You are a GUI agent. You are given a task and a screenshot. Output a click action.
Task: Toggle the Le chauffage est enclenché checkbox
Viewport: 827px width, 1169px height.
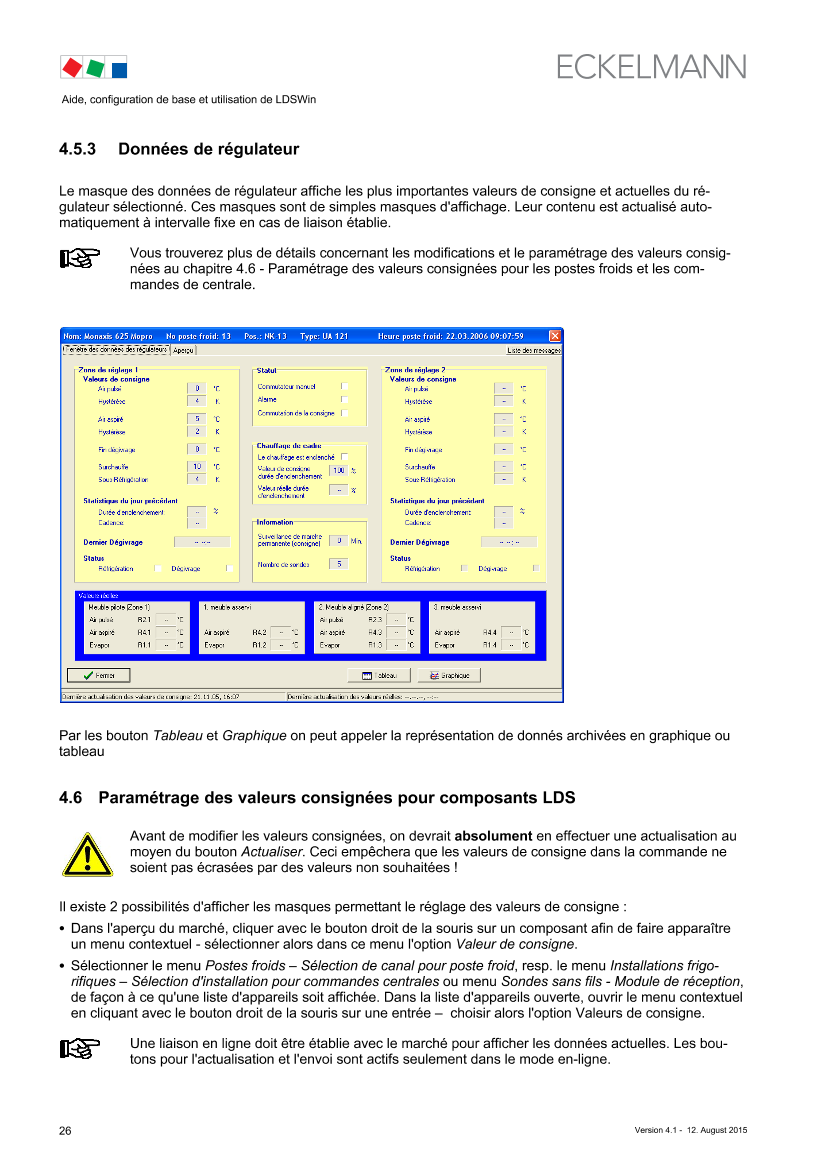point(344,457)
